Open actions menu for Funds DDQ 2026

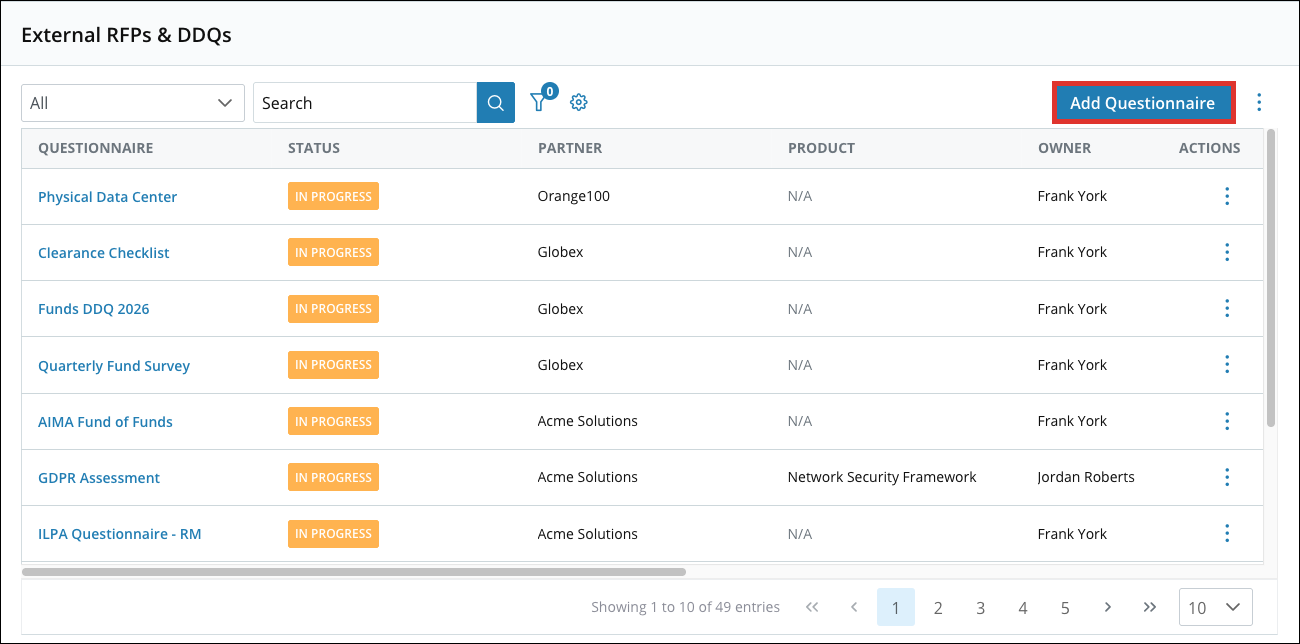pyautogui.click(x=1227, y=308)
